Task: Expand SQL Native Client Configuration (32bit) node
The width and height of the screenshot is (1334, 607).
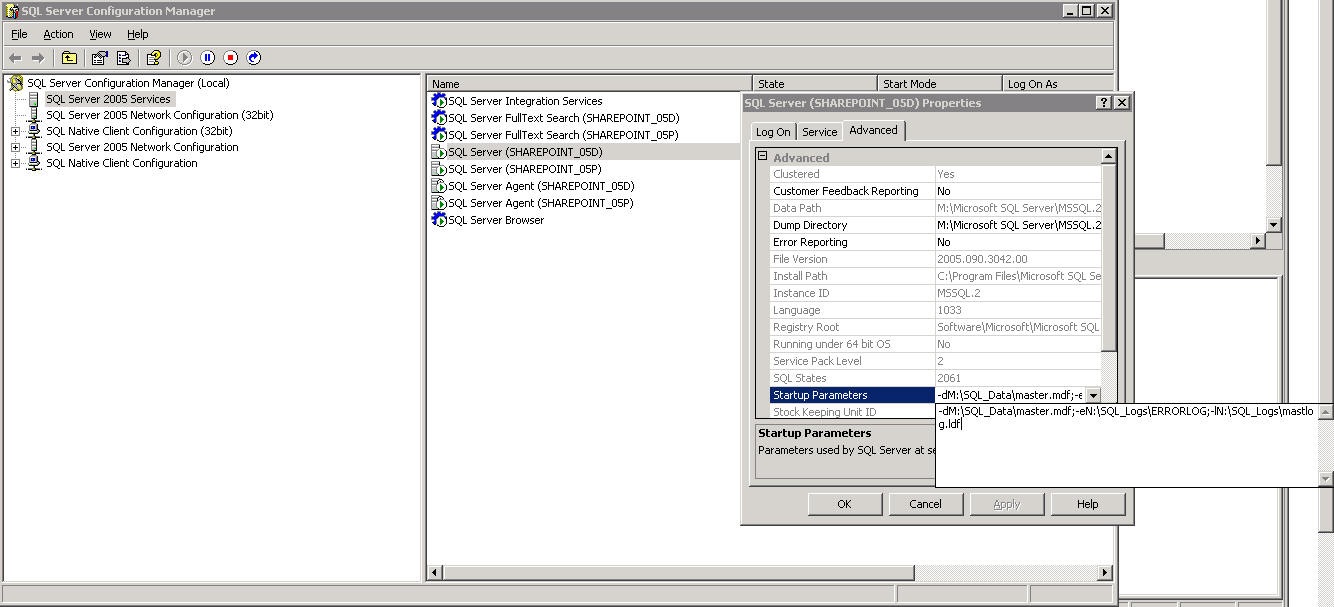Action: [15, 131]
